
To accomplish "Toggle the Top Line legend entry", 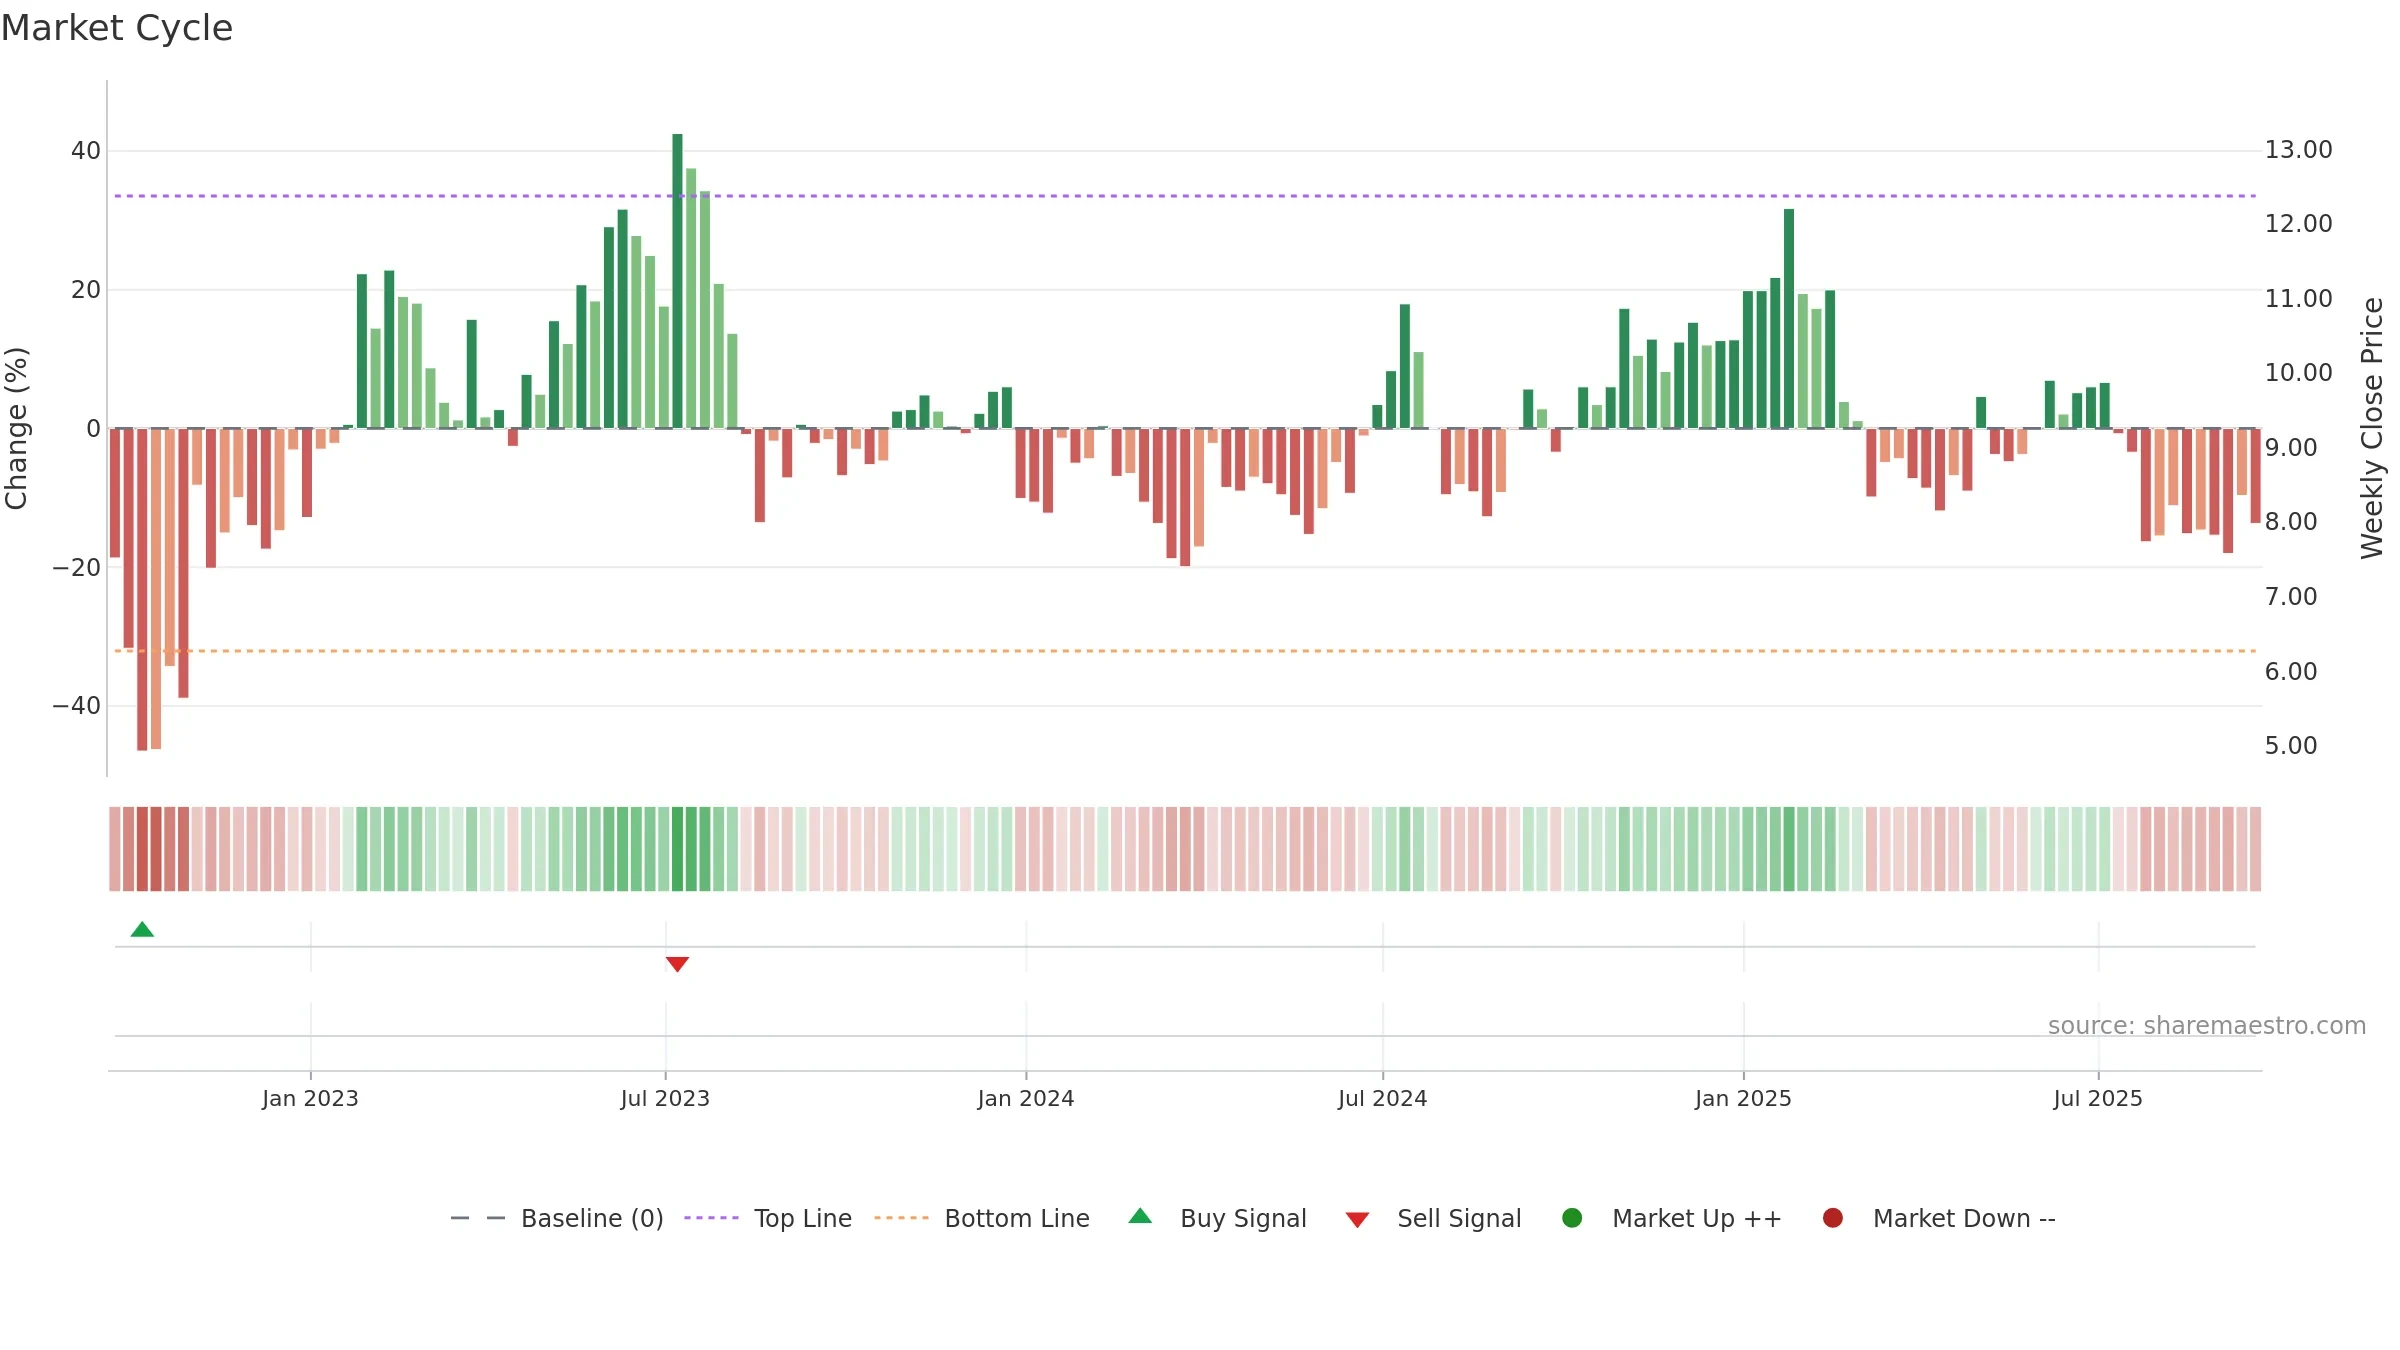I will (x=768, y=1218).
